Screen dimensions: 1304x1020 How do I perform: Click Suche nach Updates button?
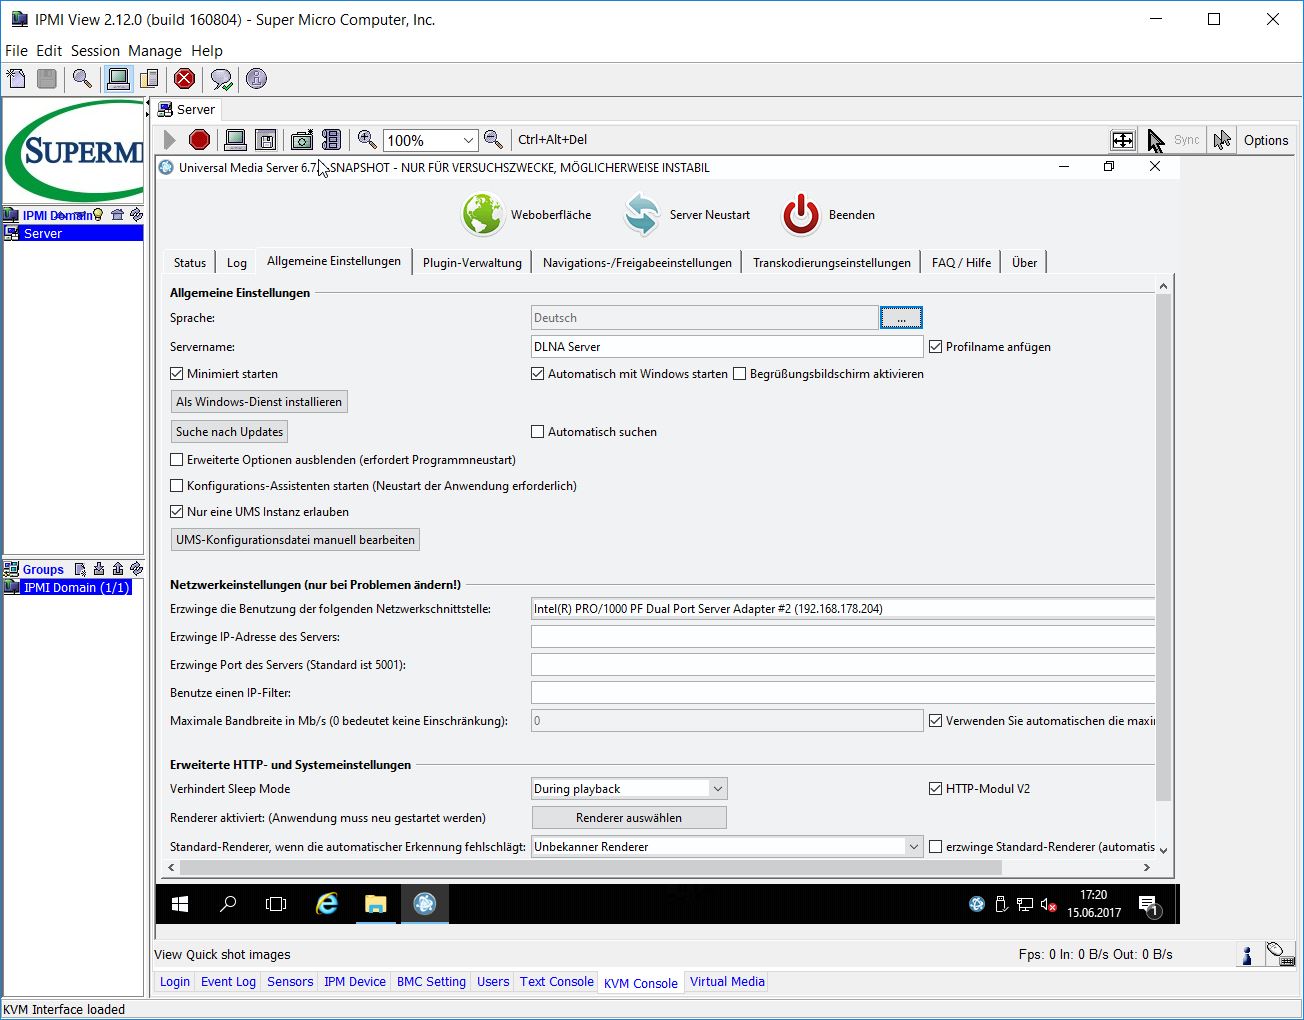click(230, 432)
